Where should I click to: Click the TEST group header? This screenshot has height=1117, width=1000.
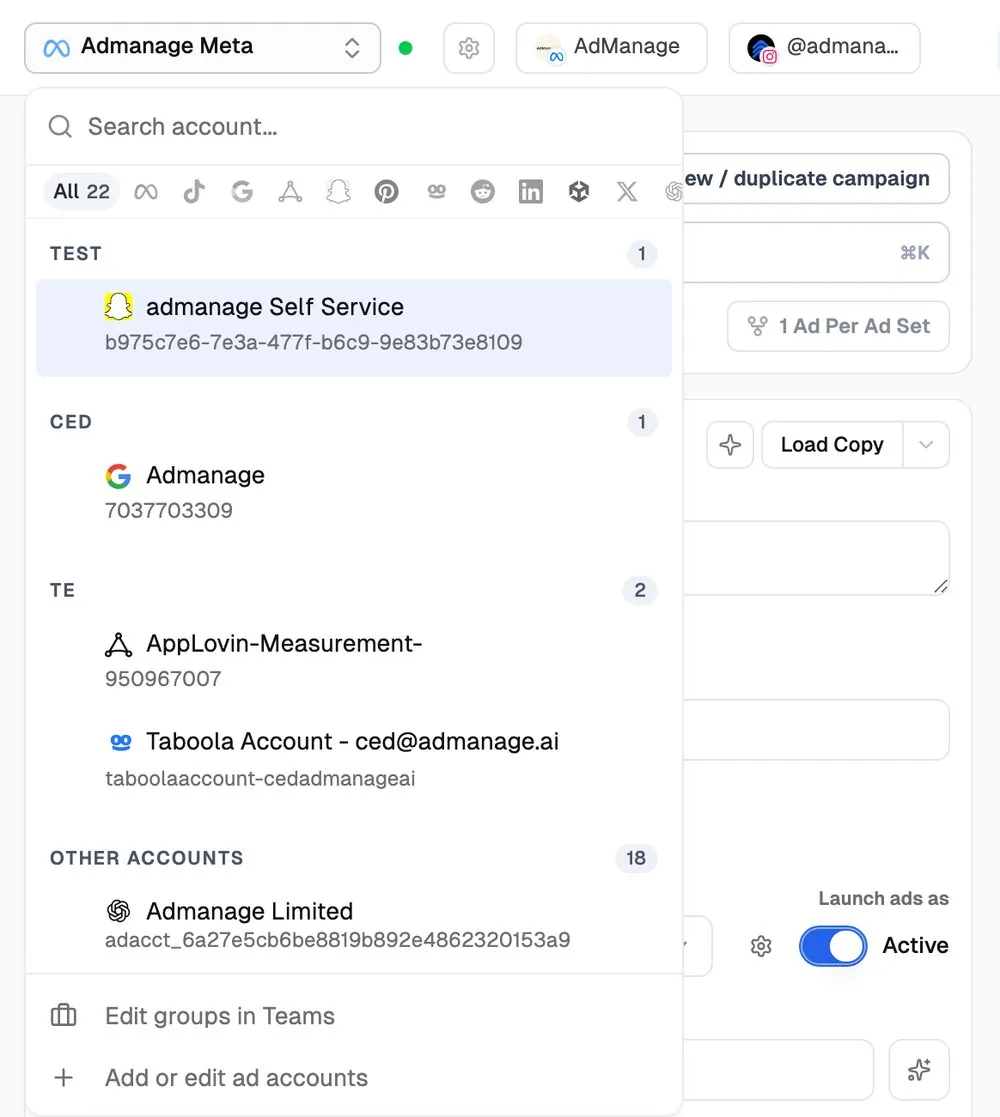point(75,254)
